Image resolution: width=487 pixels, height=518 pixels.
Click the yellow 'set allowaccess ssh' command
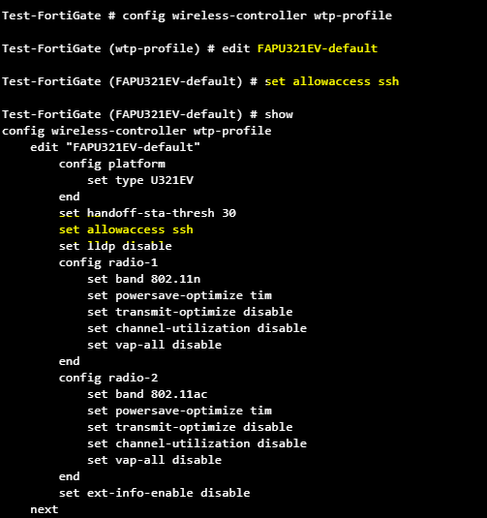pos(332,81)
